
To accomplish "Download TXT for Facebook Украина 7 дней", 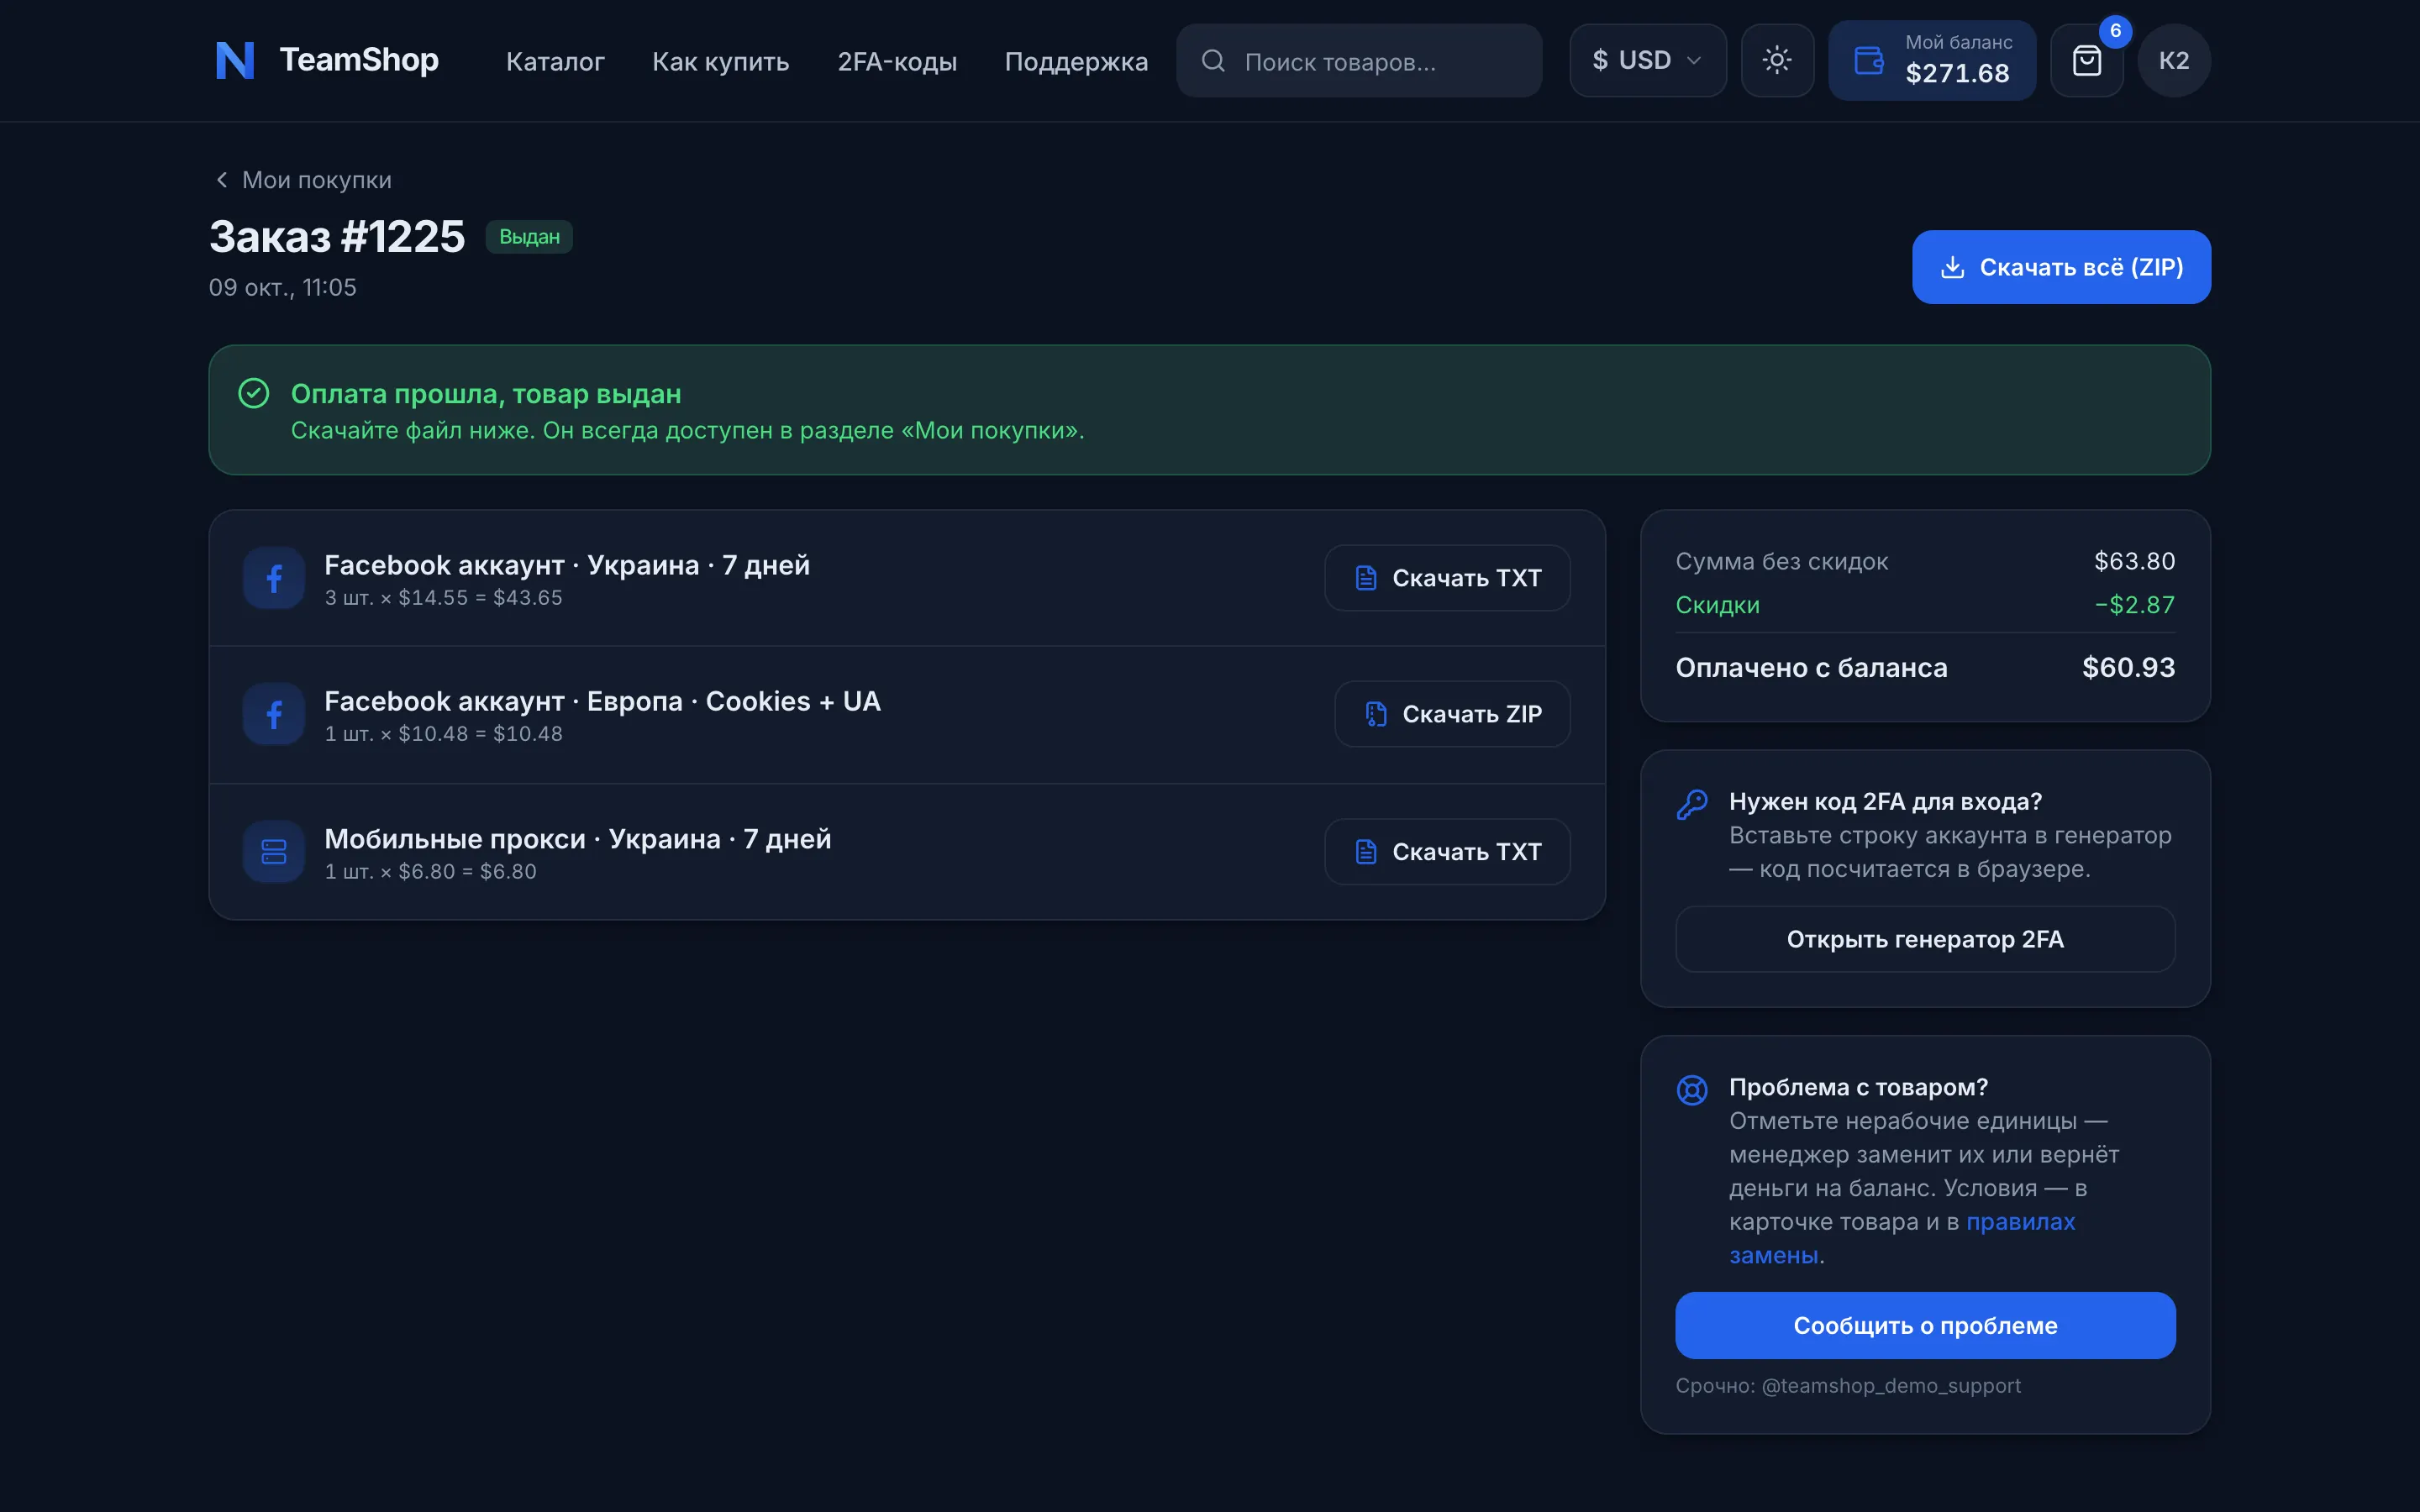I will [1447, 578].
